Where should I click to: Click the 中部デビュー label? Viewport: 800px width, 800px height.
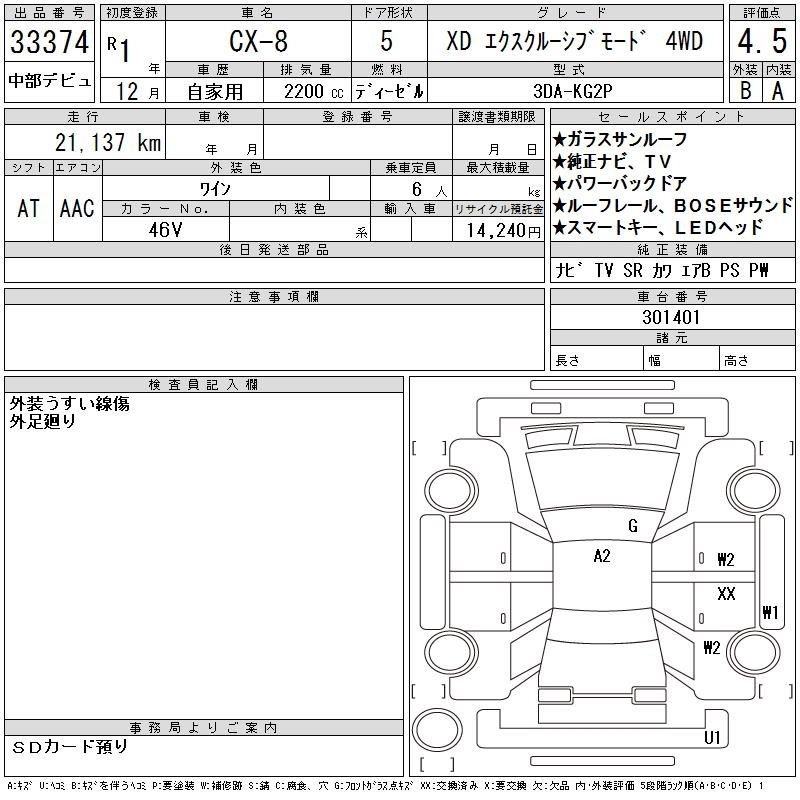pos(49,81)
